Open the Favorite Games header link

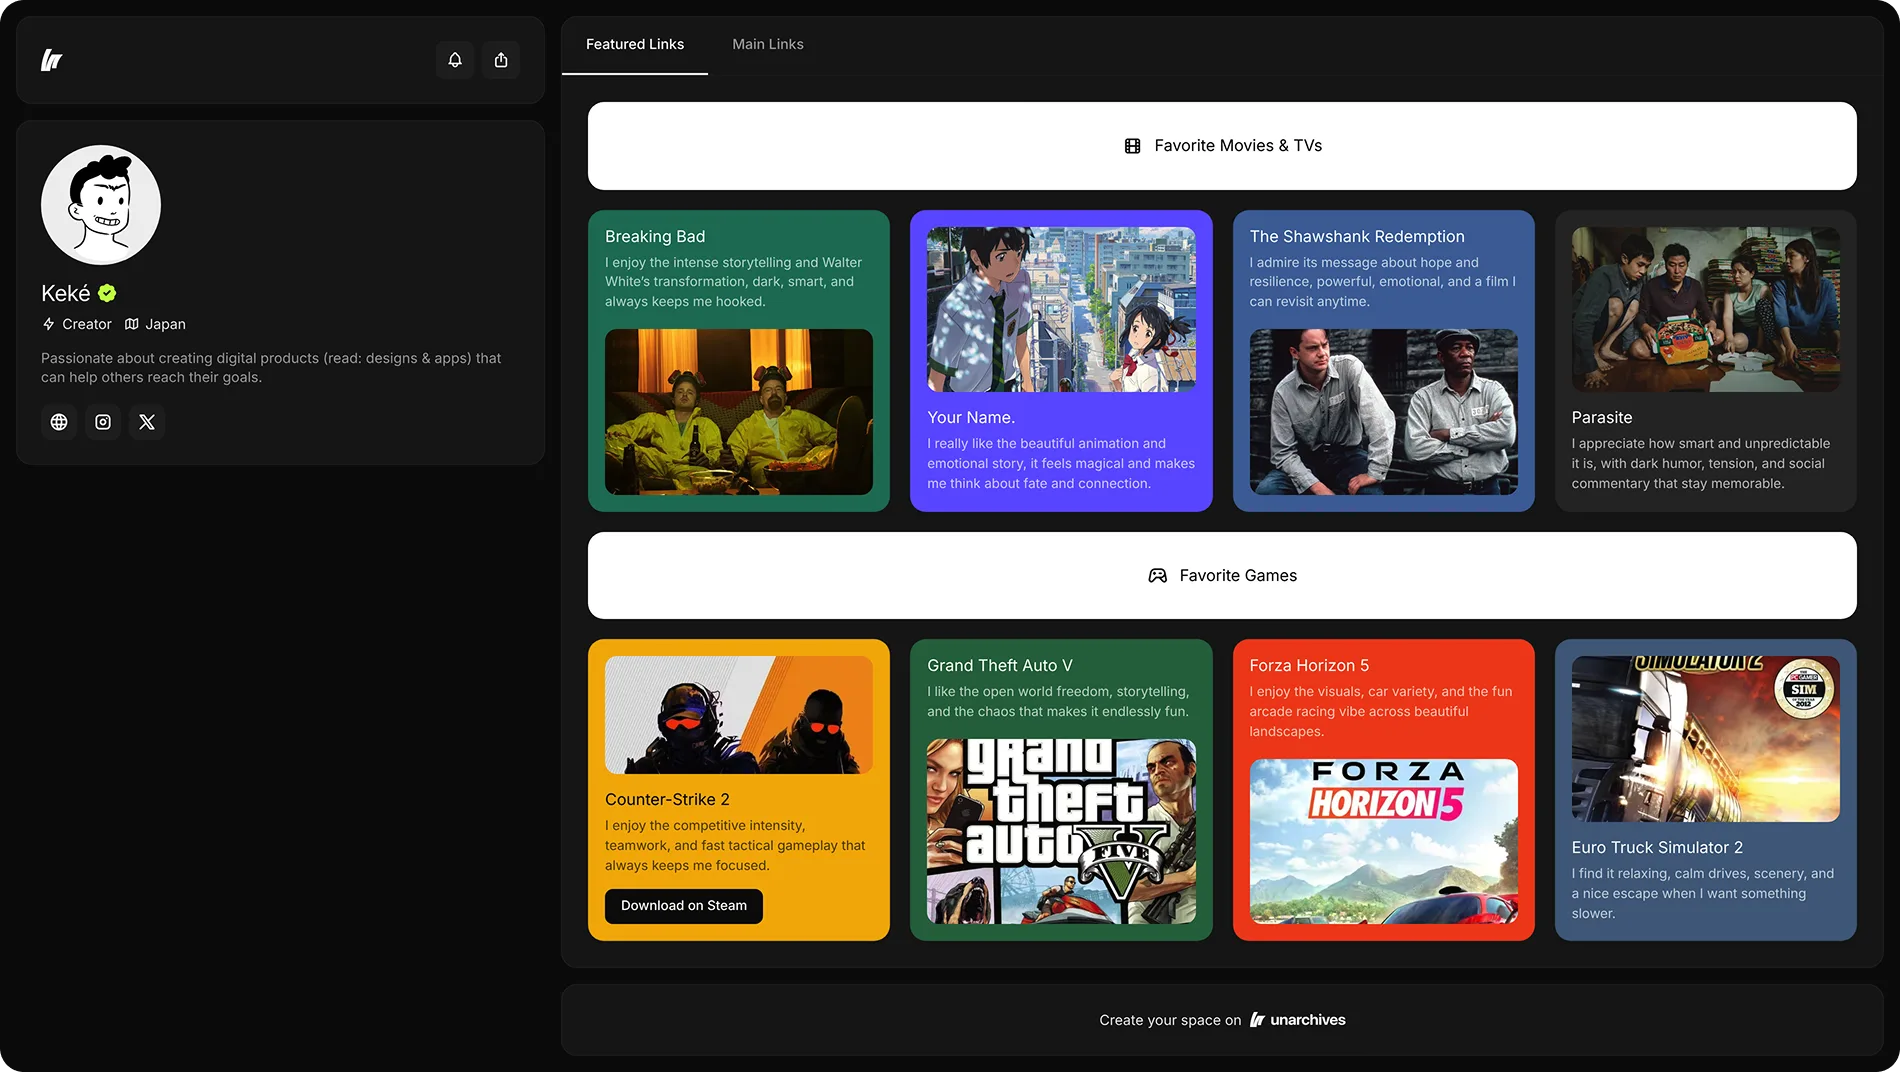(x=1222, y=576)
